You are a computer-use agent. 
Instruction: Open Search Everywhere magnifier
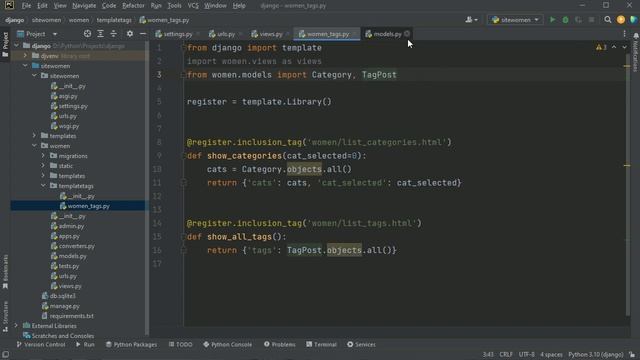[608, 20]
